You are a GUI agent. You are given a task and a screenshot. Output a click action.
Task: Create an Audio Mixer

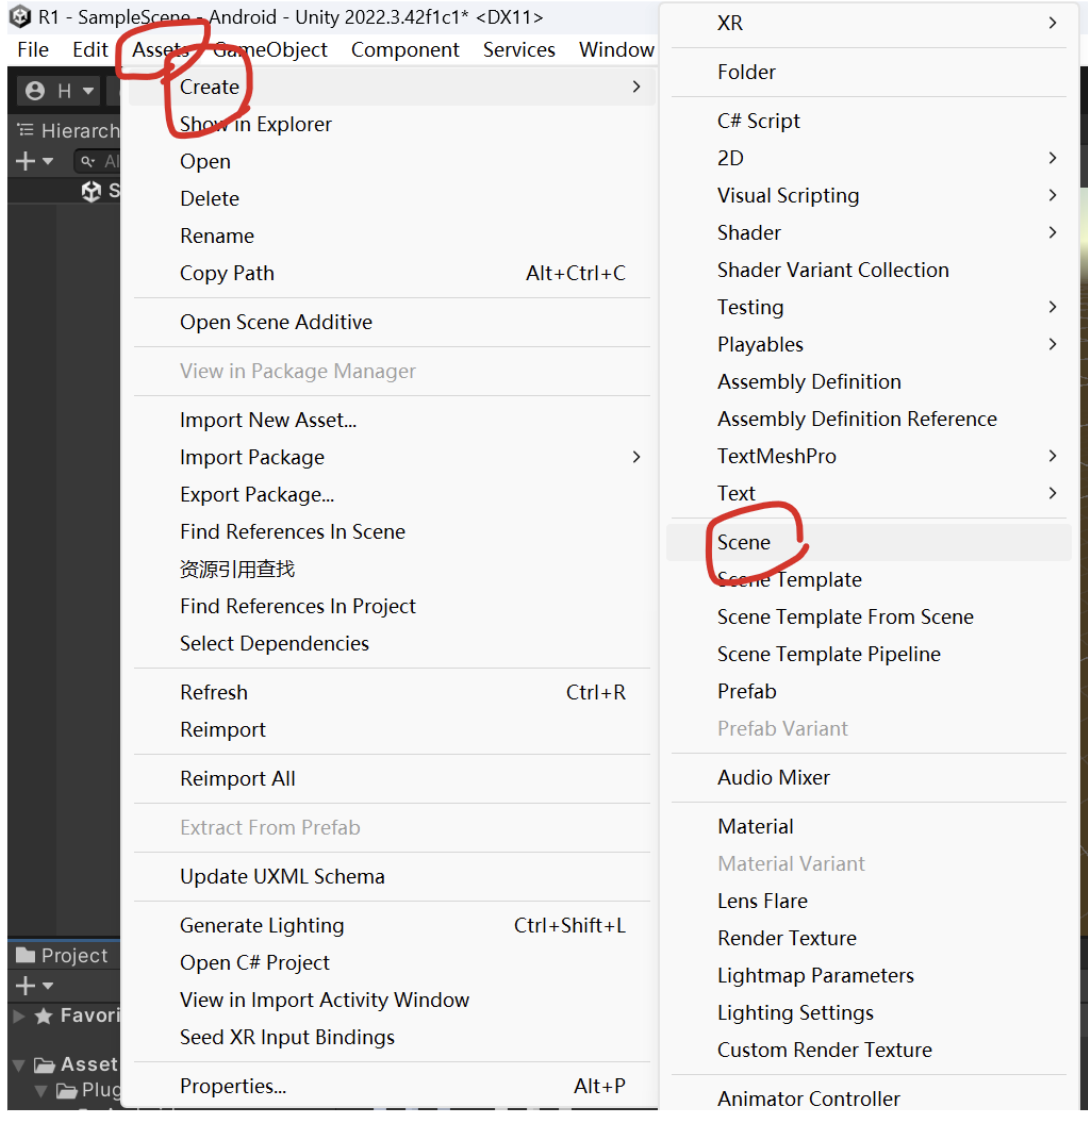click(x=869, y=778)
